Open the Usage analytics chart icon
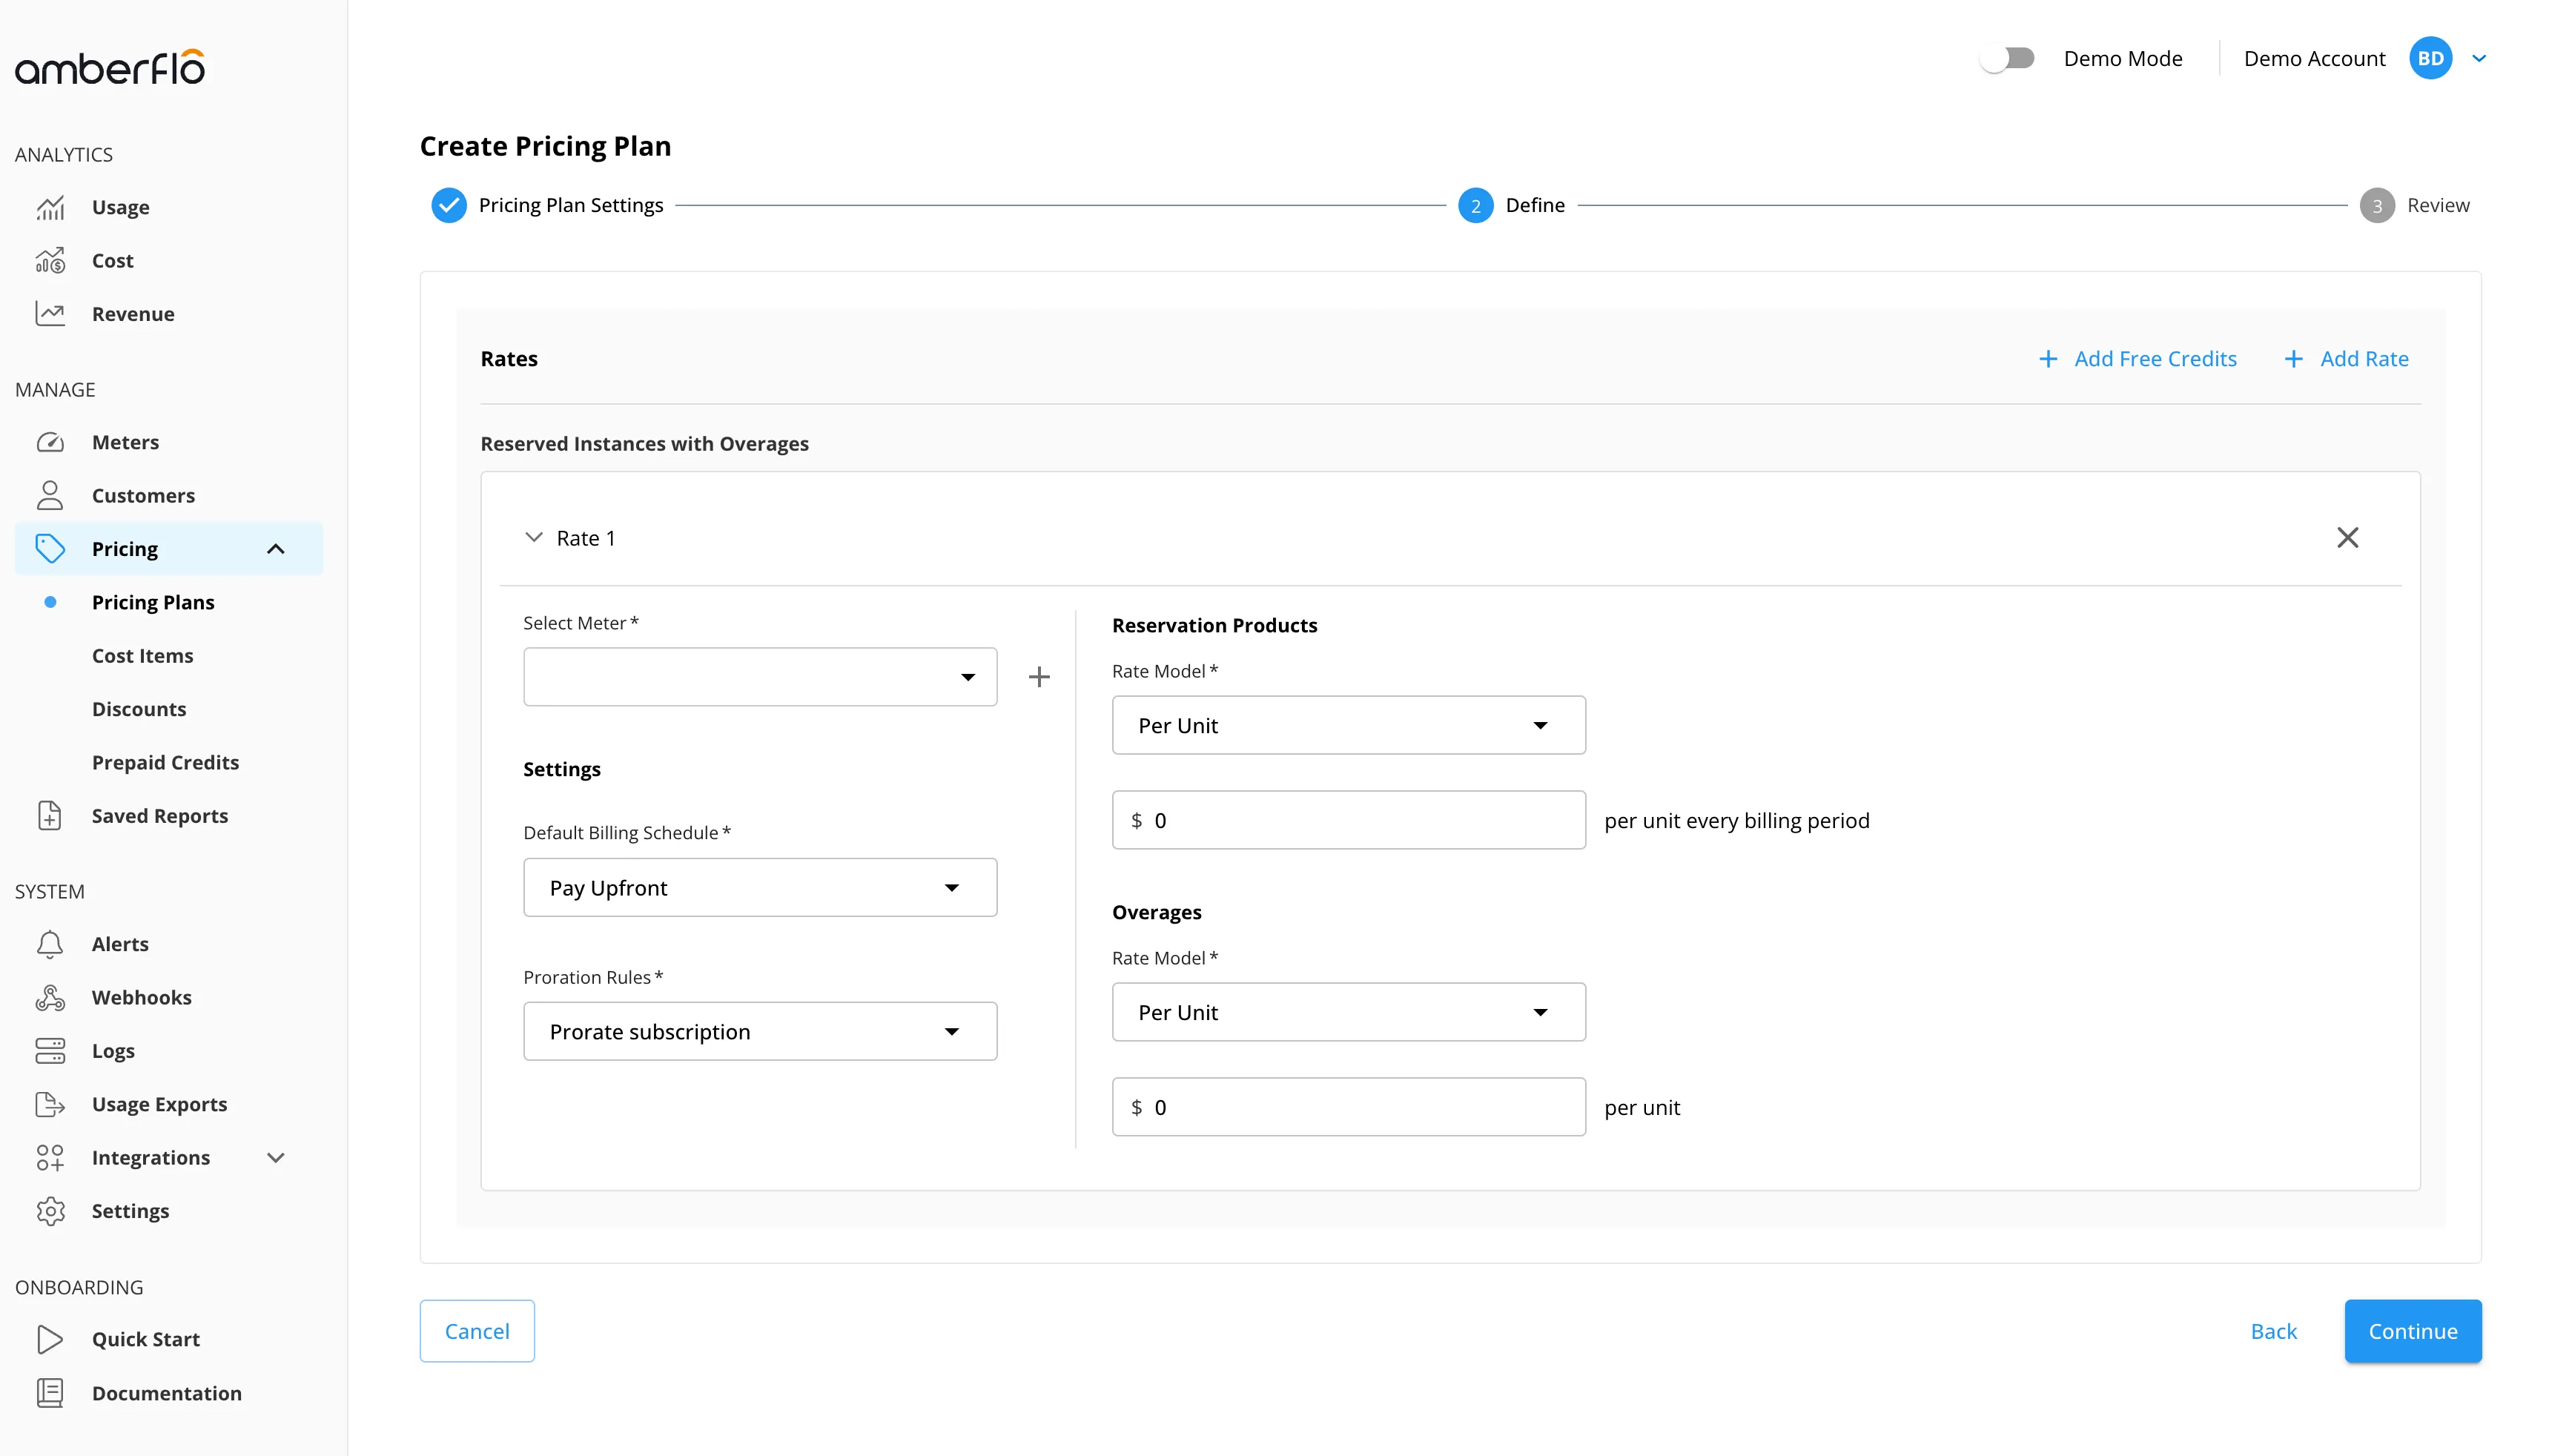 click(50, 207)
